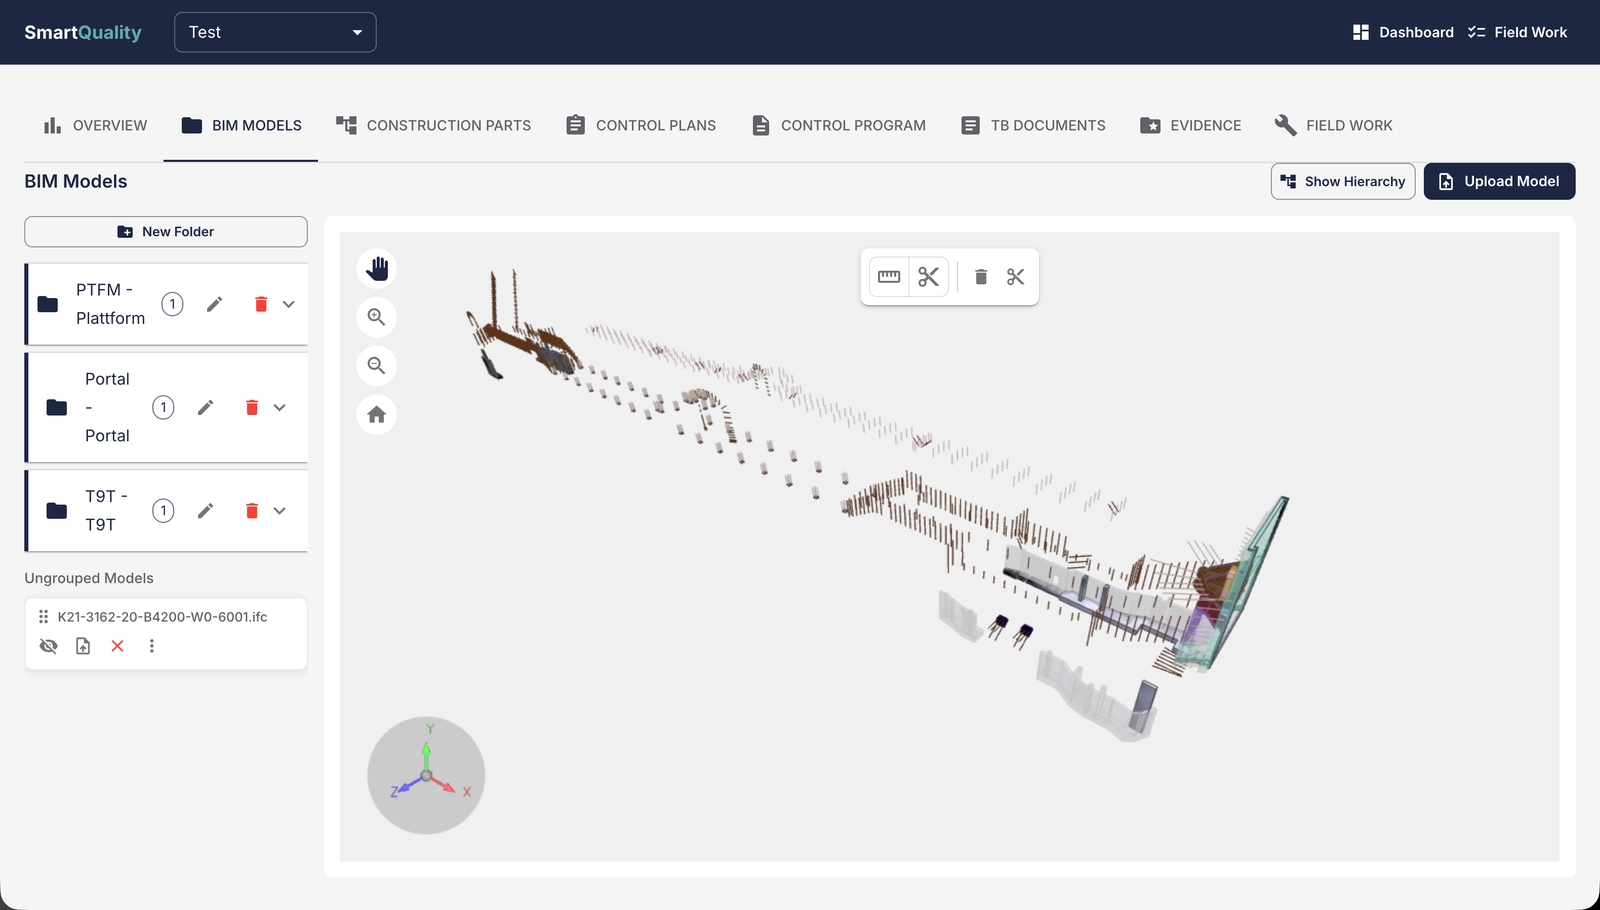
Task: Click the blue Z axis on gizmo
Action: [407, 785]
